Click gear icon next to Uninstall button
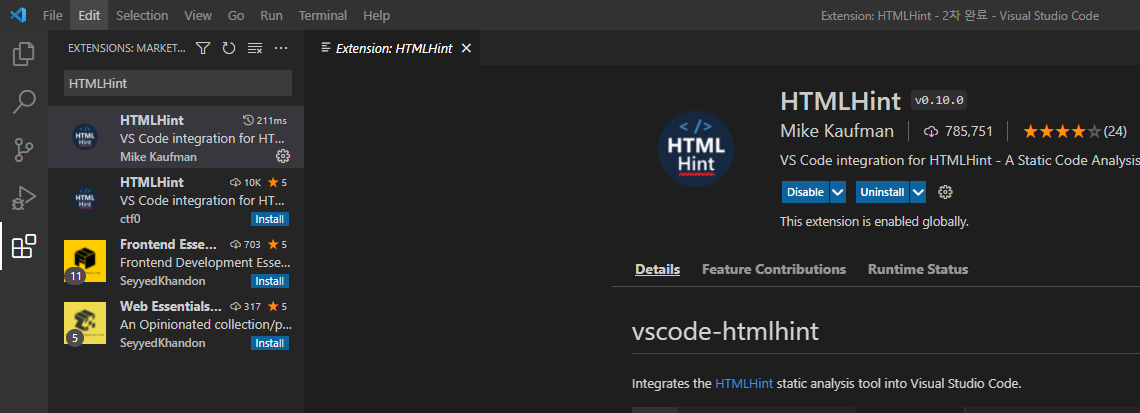Viewport: 1140px width, 413px height. pyautogui.click(x=945, y=192)
